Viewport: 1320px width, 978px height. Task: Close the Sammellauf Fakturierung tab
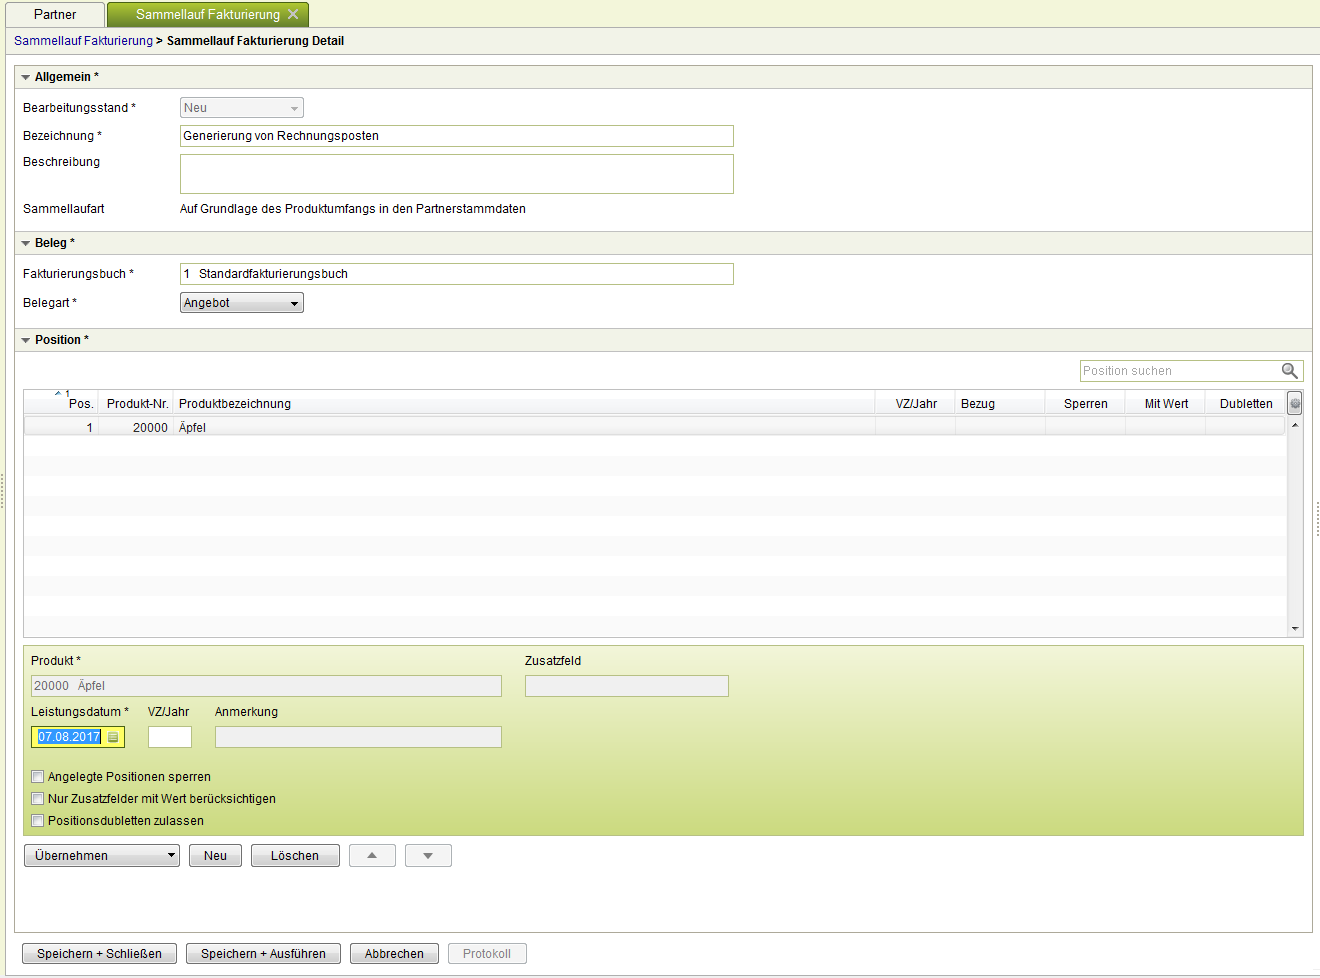point(293,14)
